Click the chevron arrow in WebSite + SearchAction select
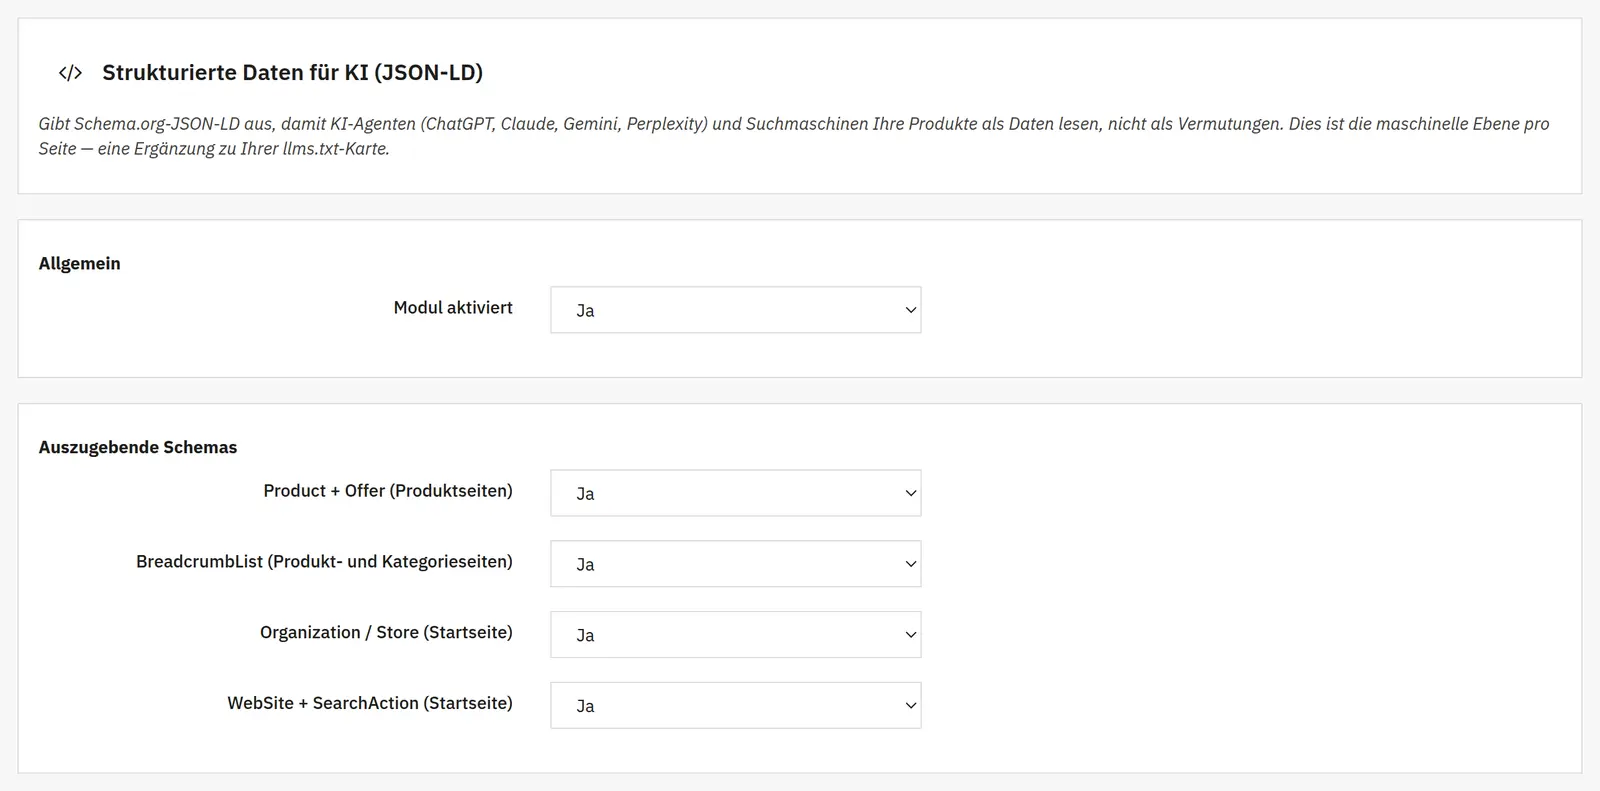The height and width of the screenshot is (791, 1600). click(910, 706)
